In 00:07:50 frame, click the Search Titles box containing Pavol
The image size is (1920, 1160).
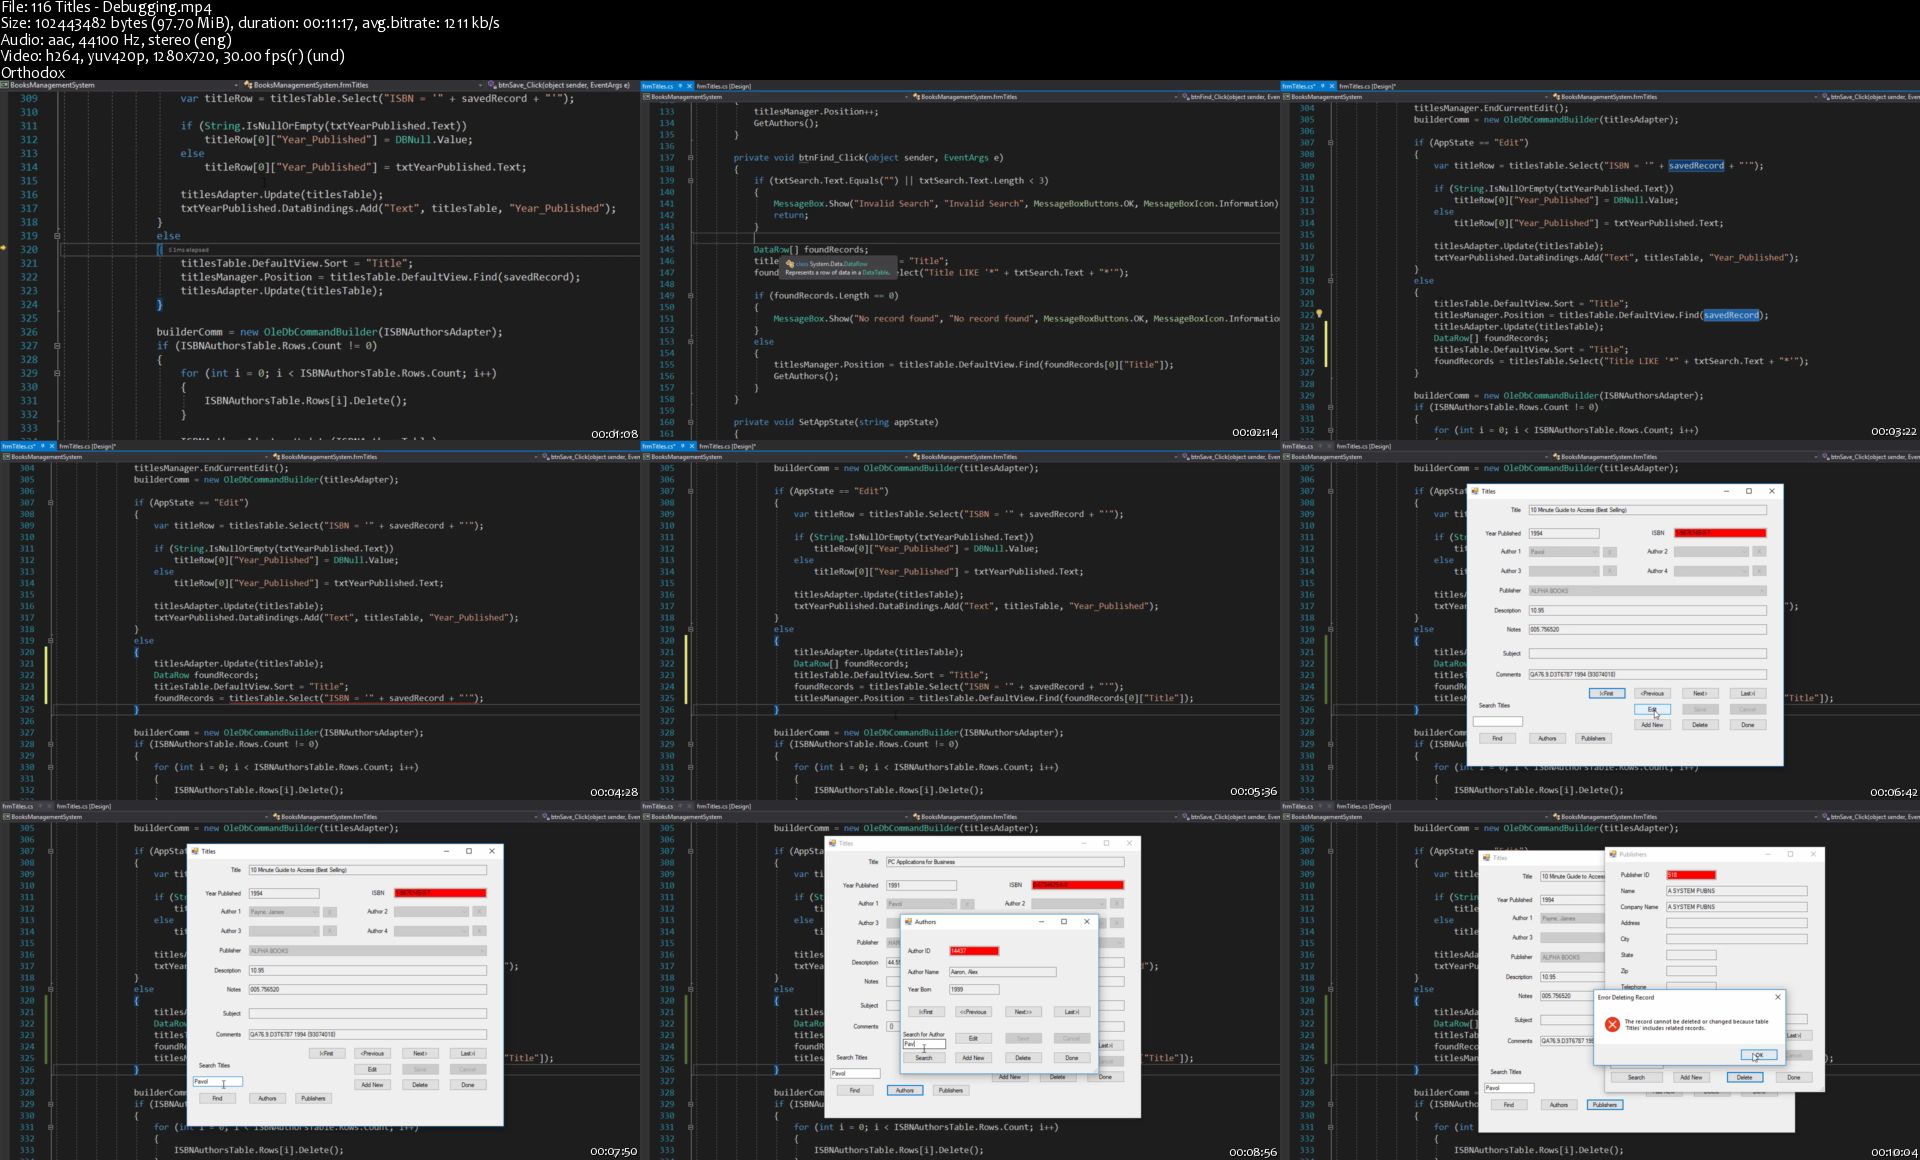click(x=217, y=1081)
